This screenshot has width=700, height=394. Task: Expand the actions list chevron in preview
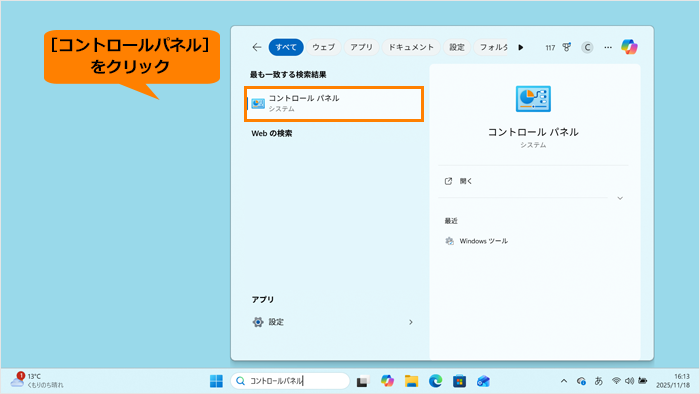click(x=620, y=198)
